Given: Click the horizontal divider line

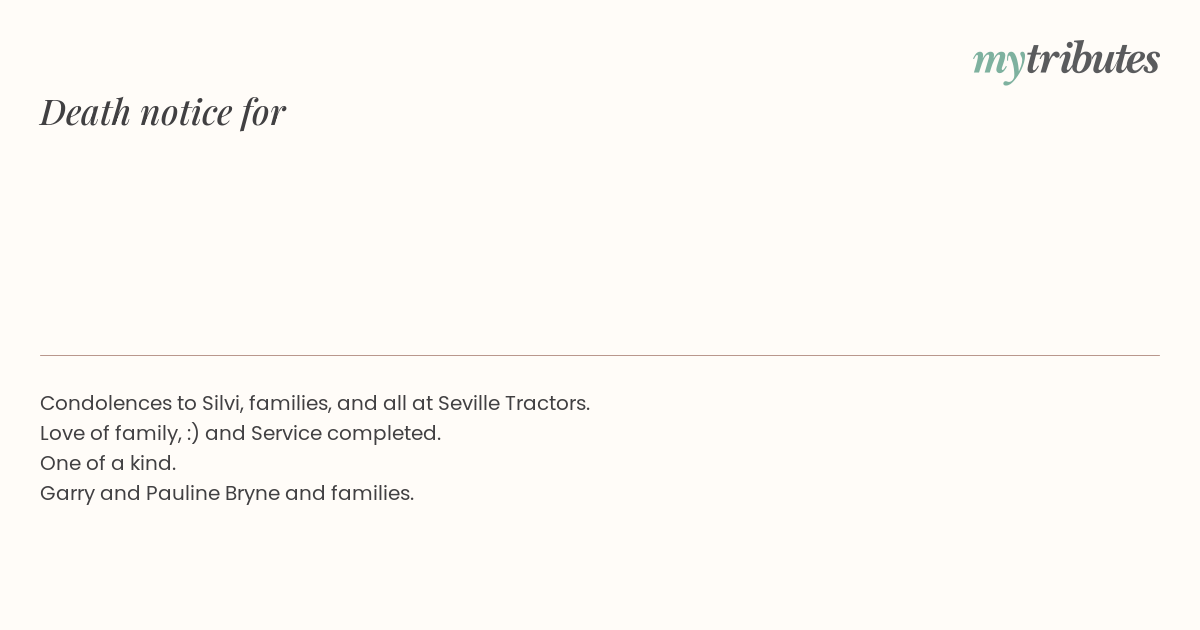Looking at the screenshot, I should click(600, 355).
